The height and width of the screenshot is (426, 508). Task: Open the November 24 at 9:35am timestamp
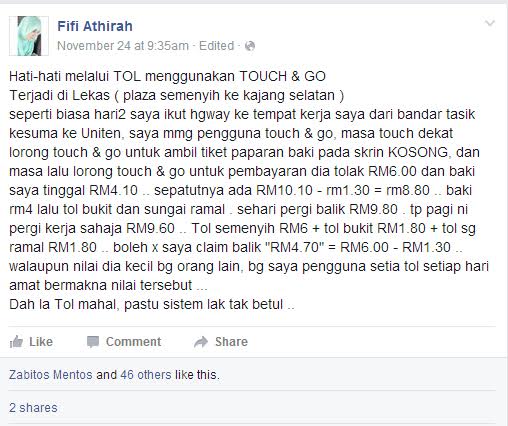tap(123, 46)
